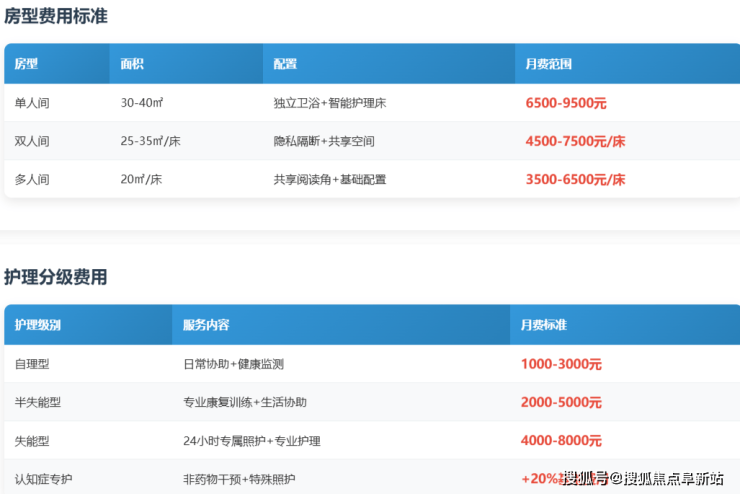740x494 pixels.
Task: Select the 配置 column header
Action: [285, 64]
